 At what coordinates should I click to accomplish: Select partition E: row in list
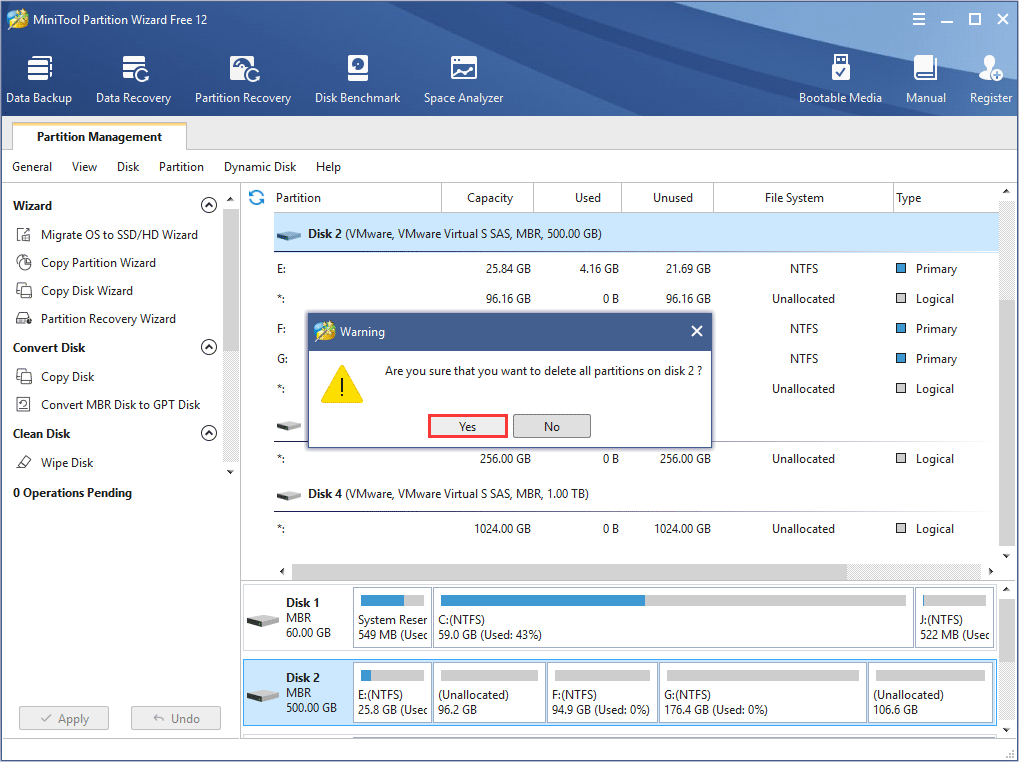pyautogui.click(x=636, y=269)
